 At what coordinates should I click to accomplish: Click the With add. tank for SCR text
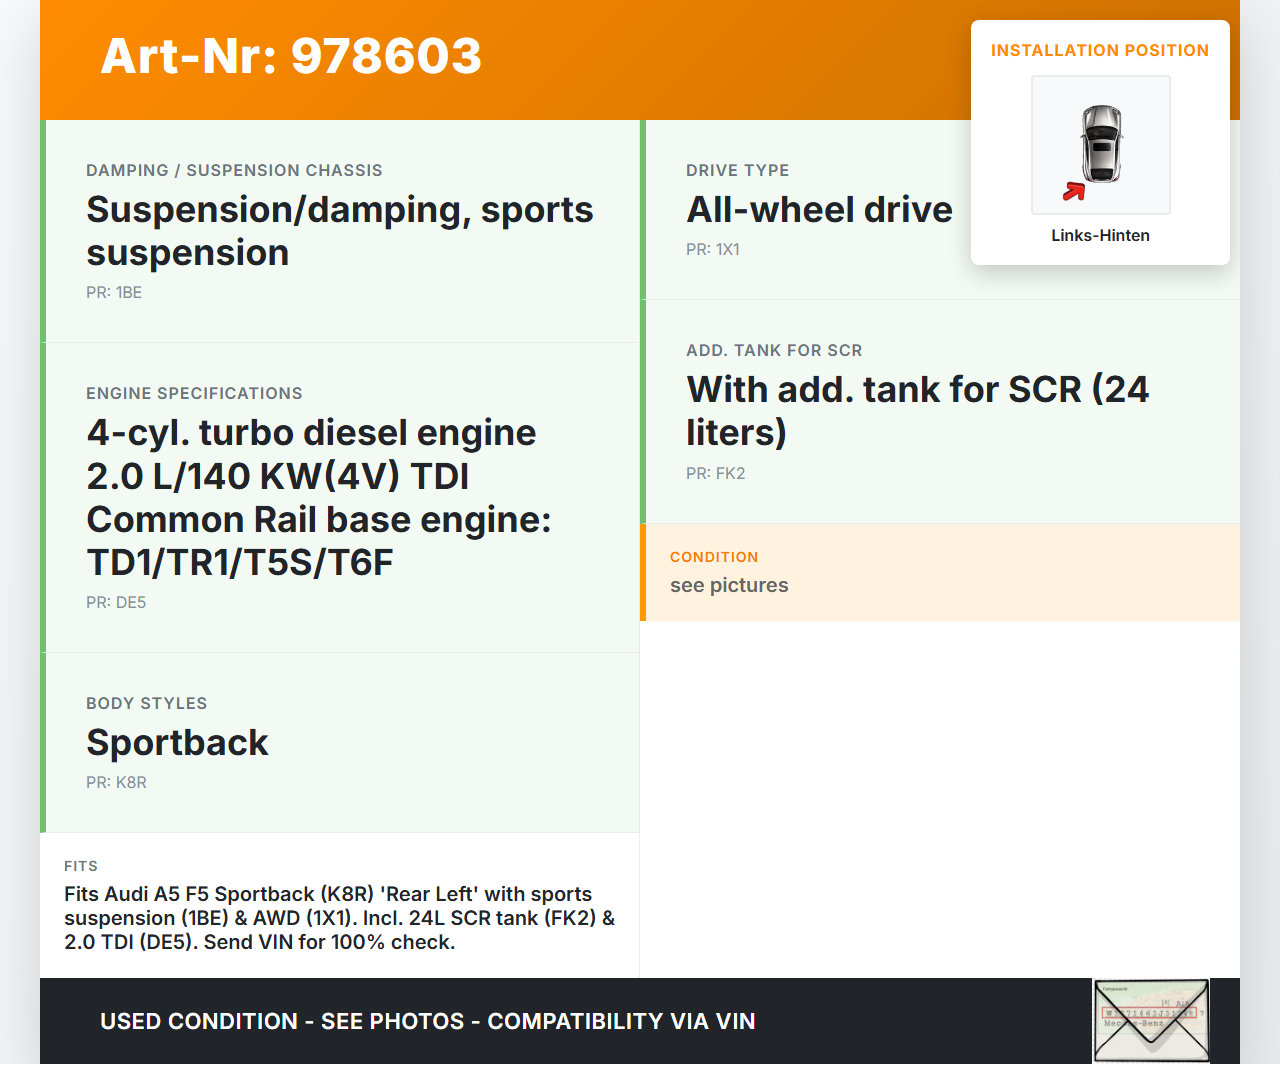(917, 410)
